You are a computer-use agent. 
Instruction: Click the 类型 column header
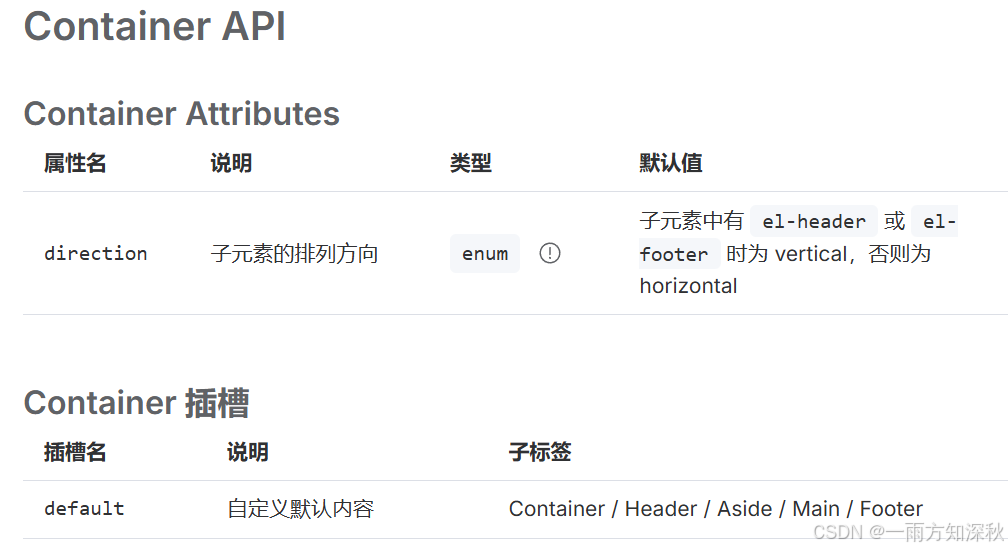pyautogui.click(x=471, y=163)
